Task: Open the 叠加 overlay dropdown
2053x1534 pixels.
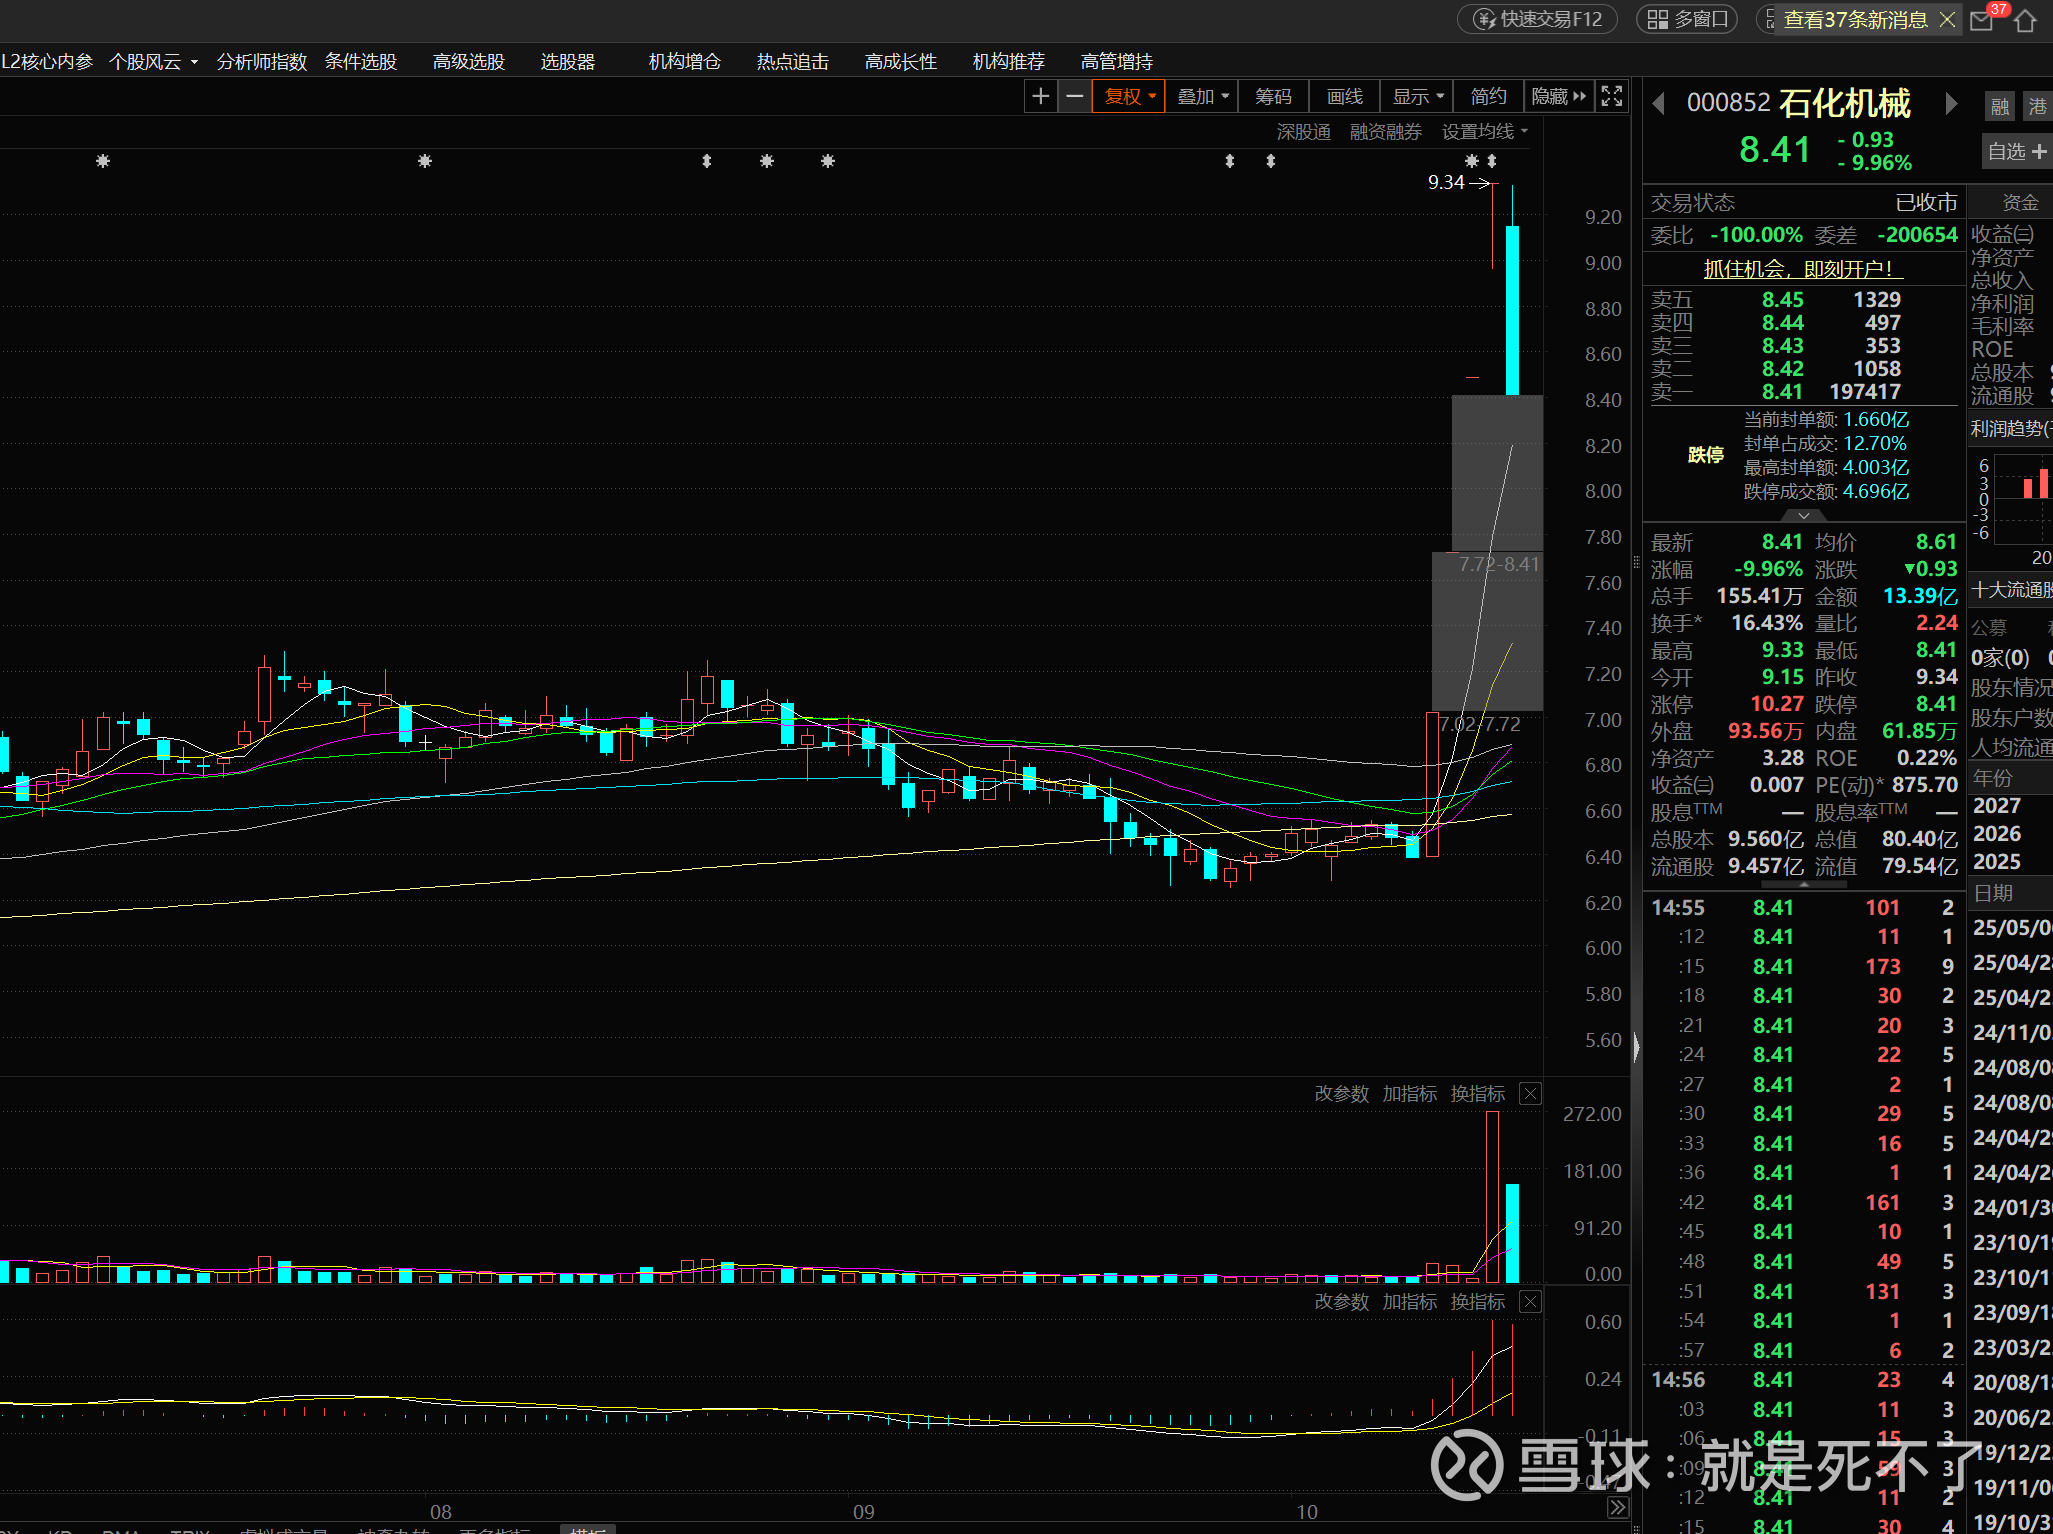Action: 1202,96
